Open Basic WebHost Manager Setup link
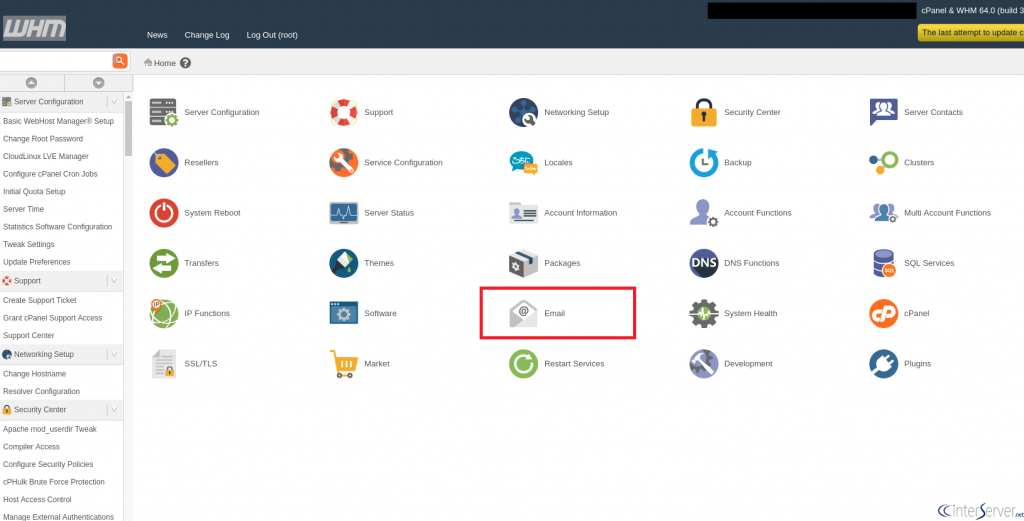 tap(58, 121)
